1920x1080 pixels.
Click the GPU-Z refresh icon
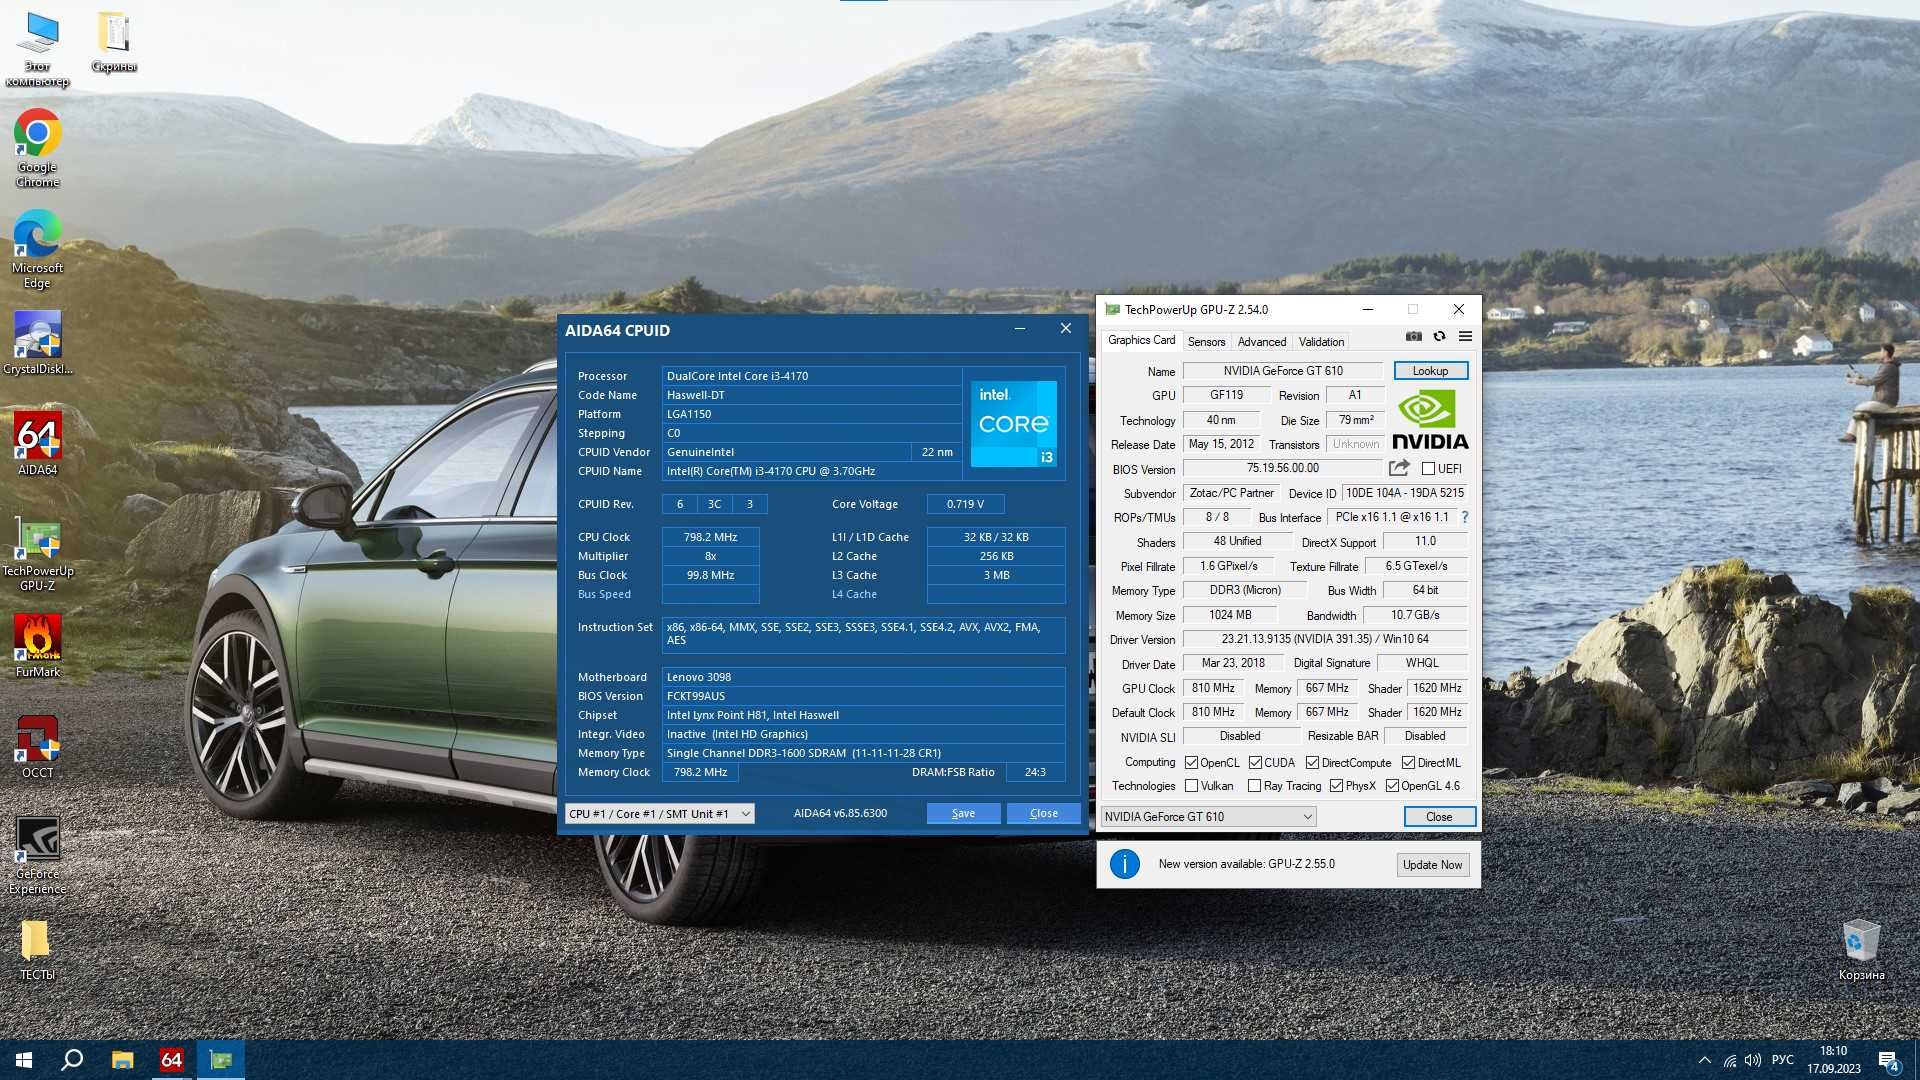pyautogui.click(x=1439, y=336)
